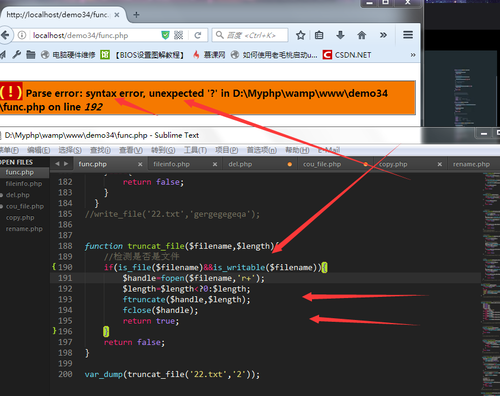Click the error exclamation icon
Viewport: 500px width, 396px height.
[11, 92]
